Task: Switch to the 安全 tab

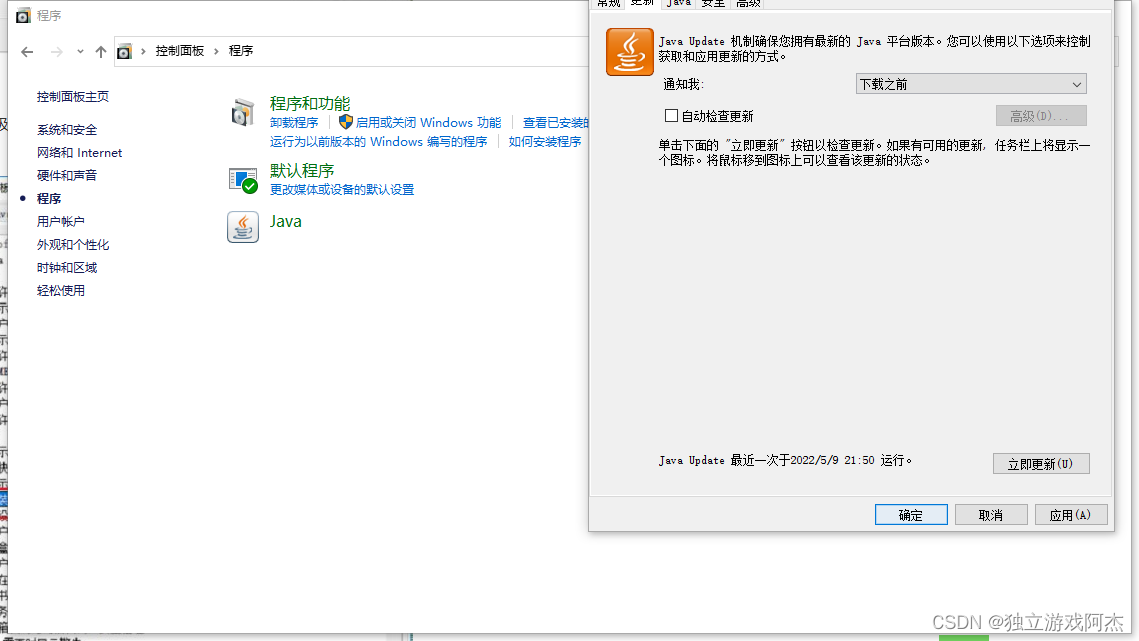Action: 713,4
